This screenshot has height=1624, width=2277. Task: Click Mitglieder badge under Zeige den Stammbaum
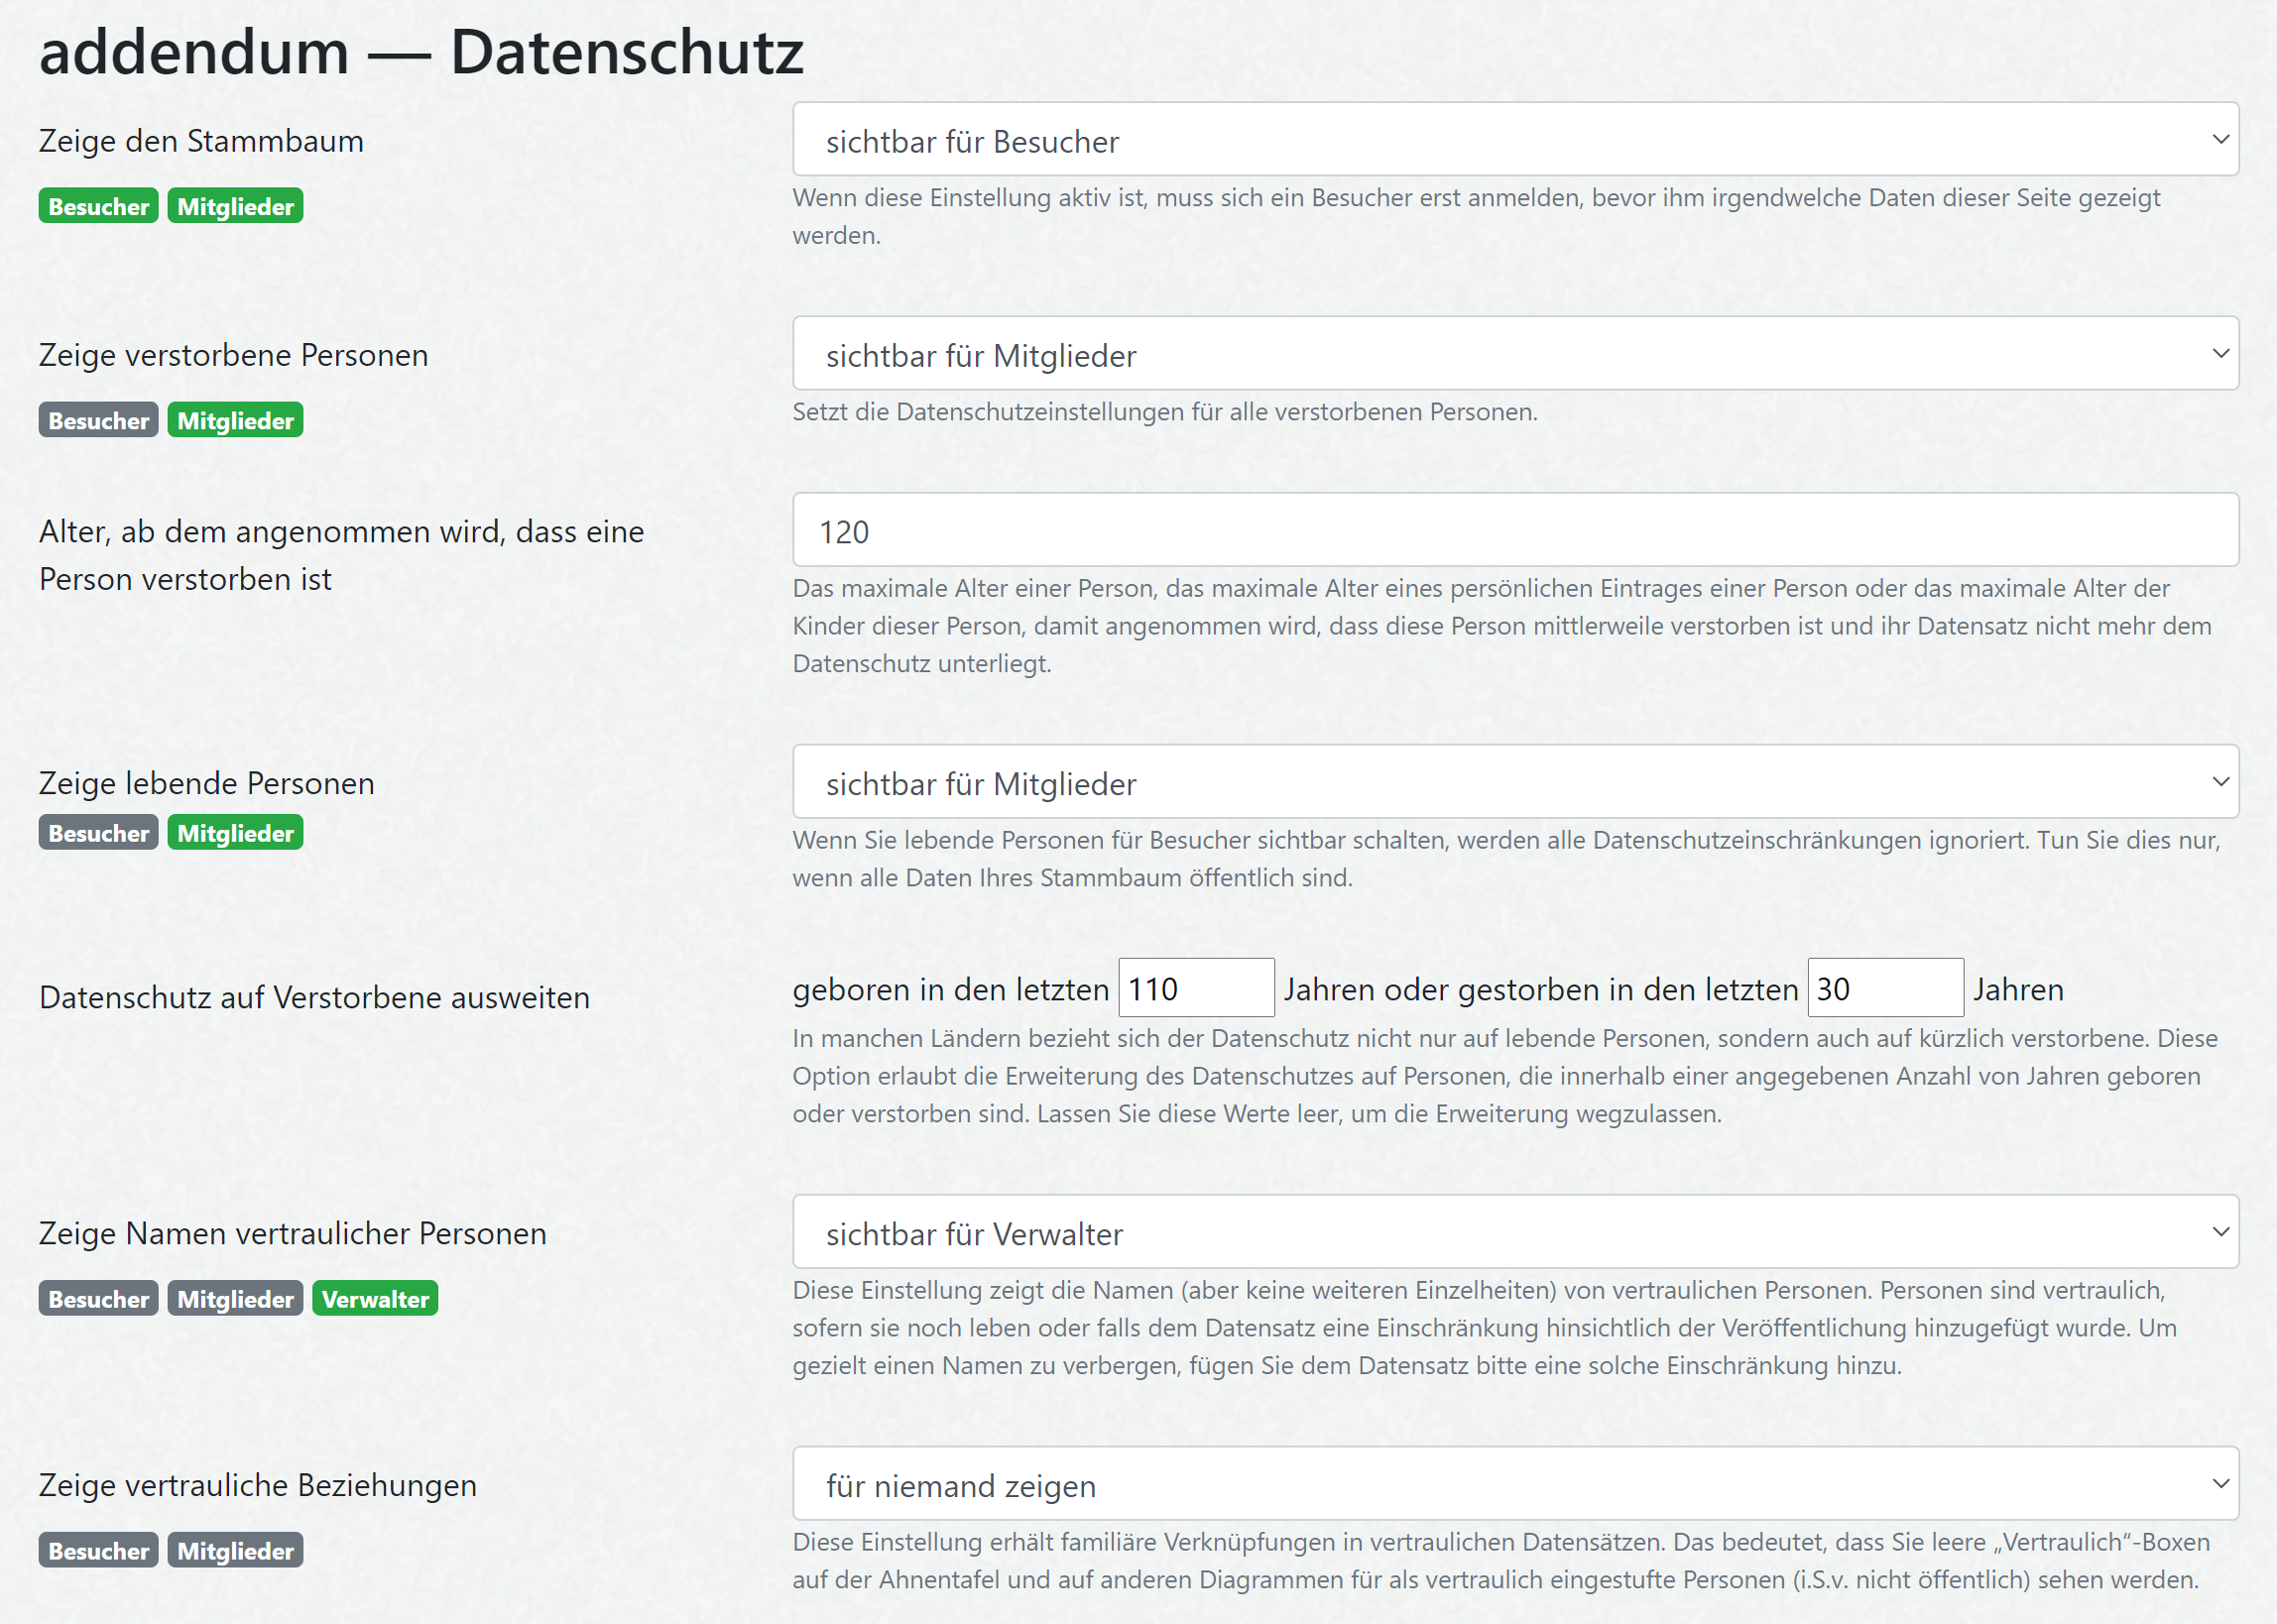pos(235,206)
